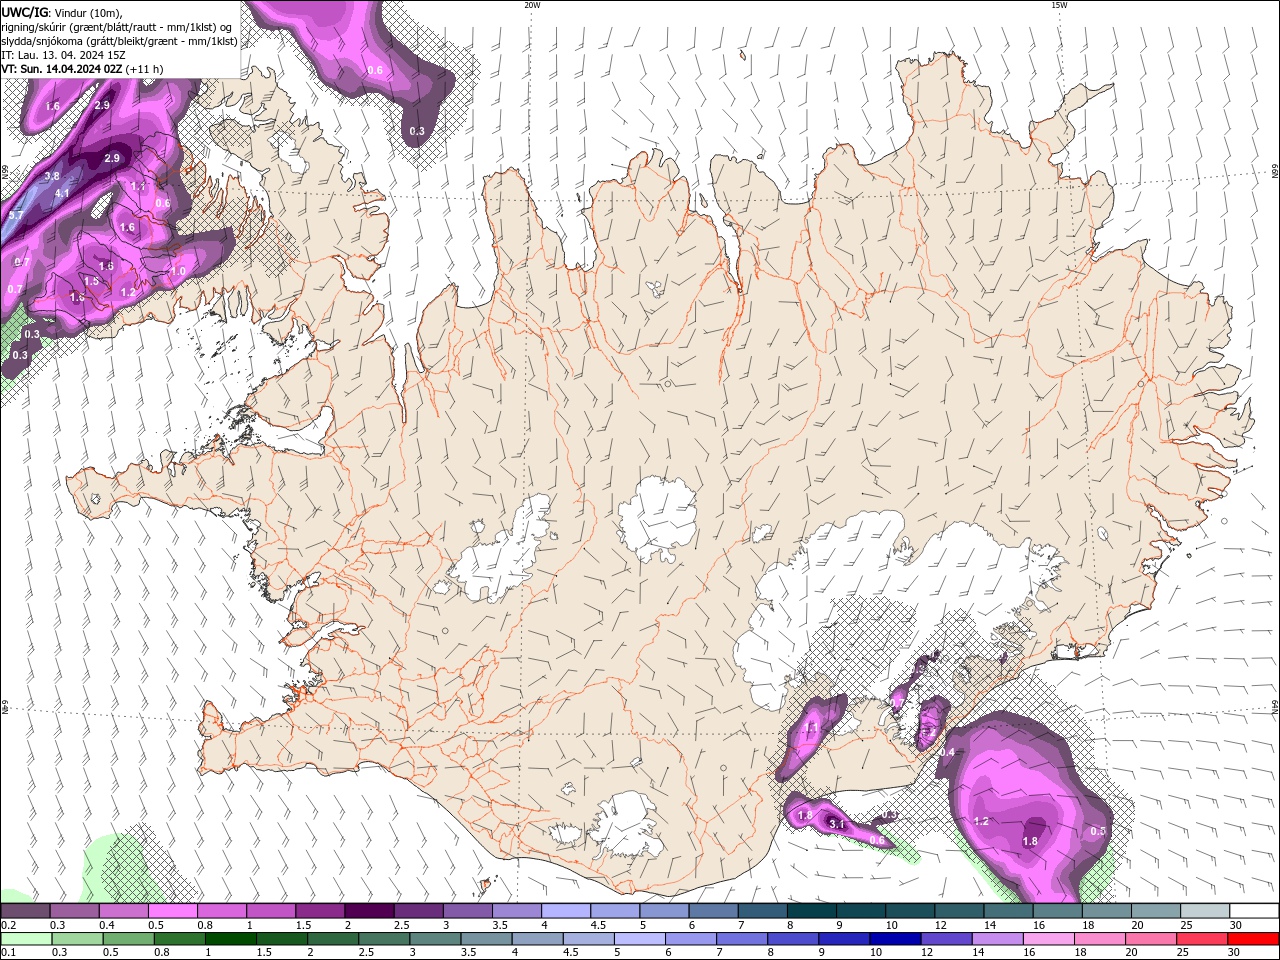Click the 15W longitude label
Screen dimensions: 1280x960
tap(1059, 5)
